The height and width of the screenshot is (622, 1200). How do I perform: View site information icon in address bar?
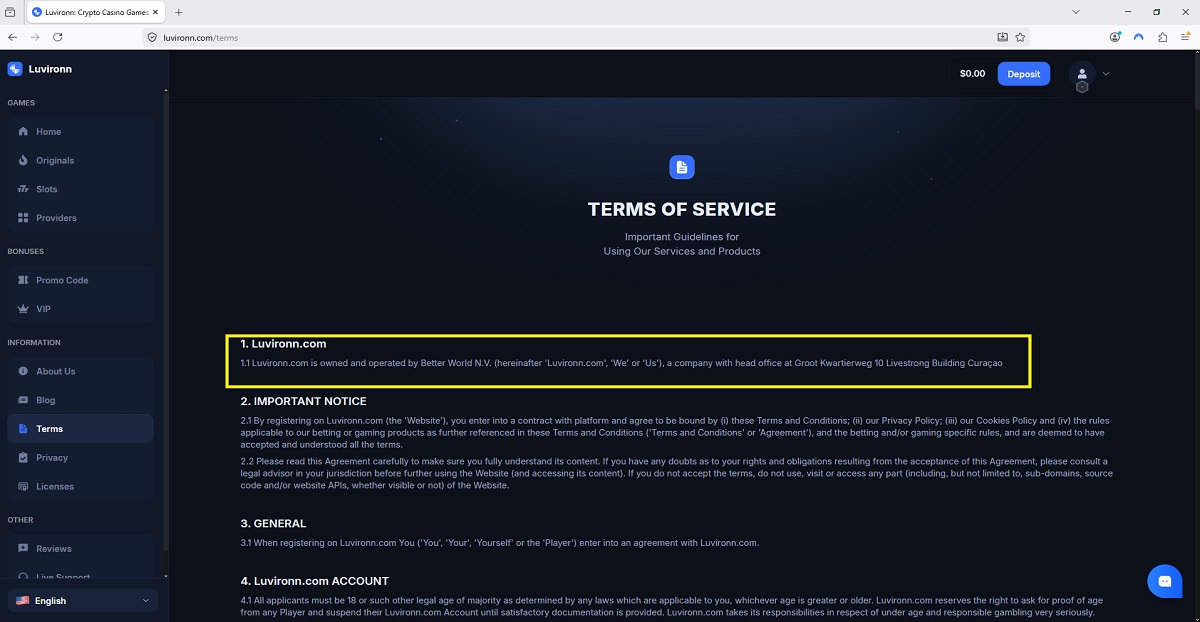pos(152,37)
